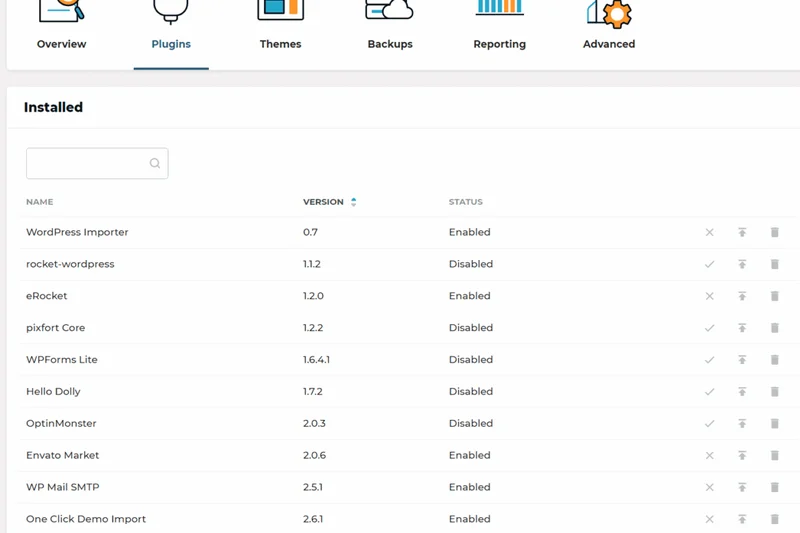Screen dimensions: 800x533
Task: Disable Envato Market with X icon
Action: (709, 455)
